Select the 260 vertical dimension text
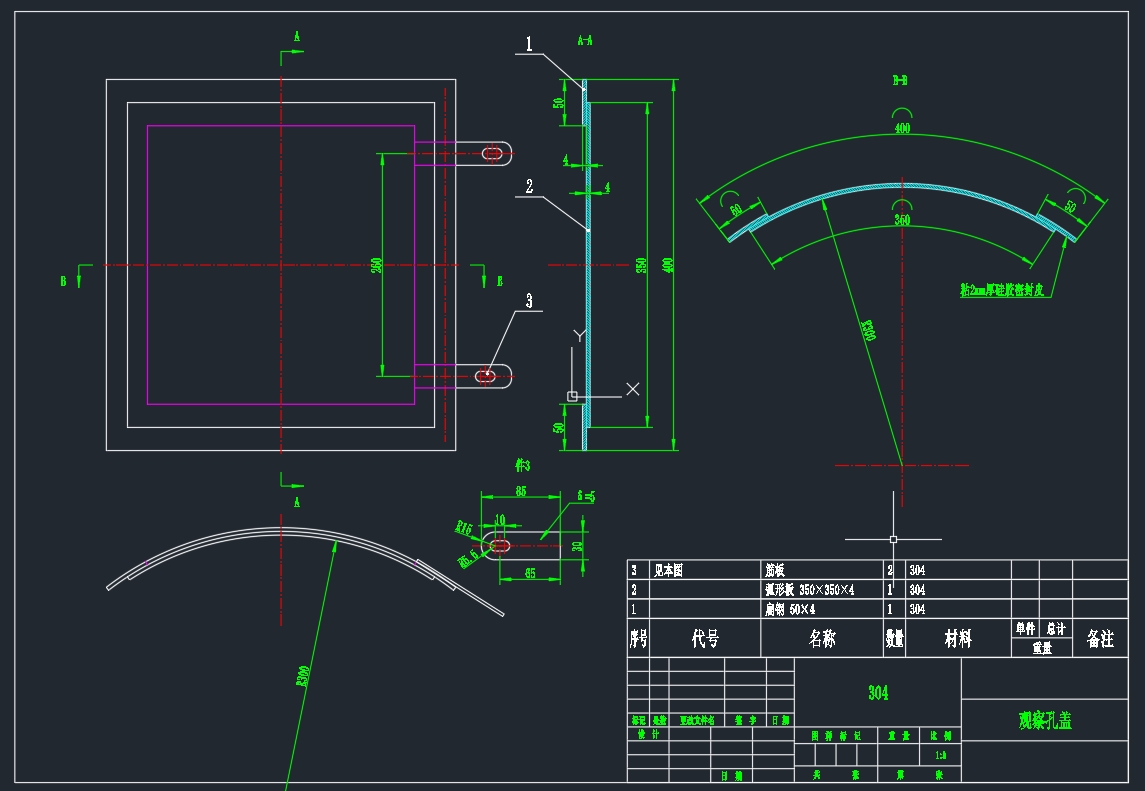 pyautogui.click(x=377, y=265)
